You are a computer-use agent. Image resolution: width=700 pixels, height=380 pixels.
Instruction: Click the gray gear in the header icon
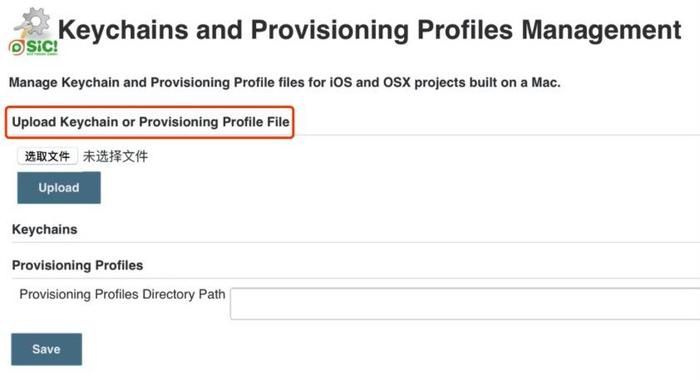click(35, 21)
